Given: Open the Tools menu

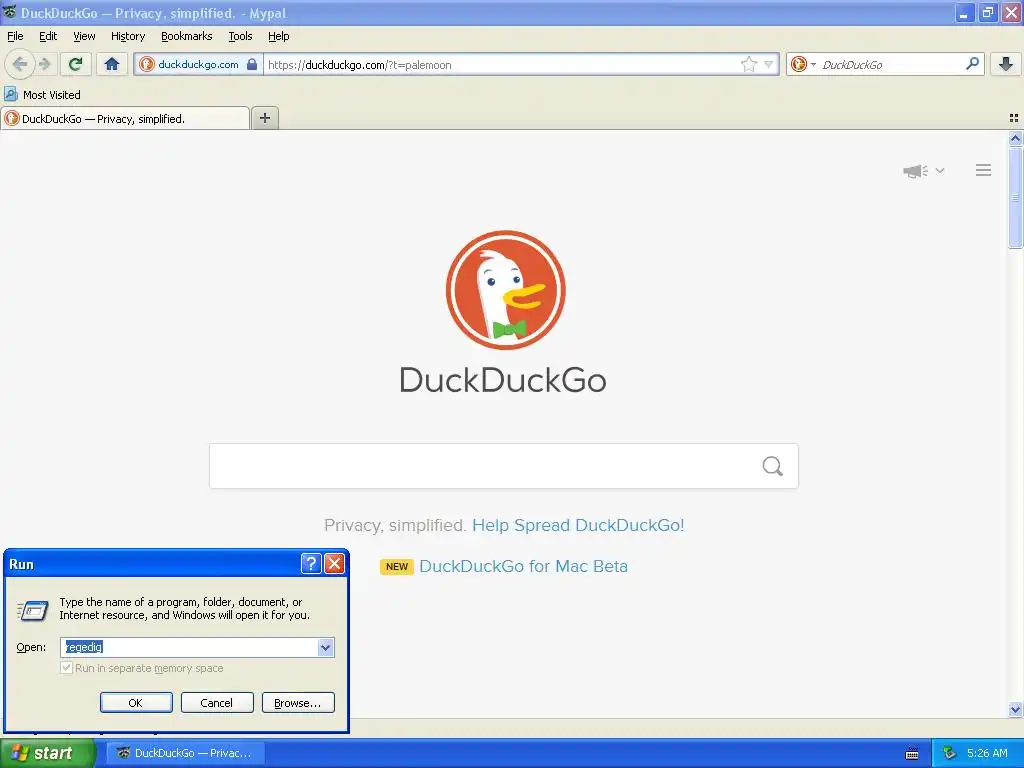Looking at the screenshot, I should pyautogui.click(x=240, y=37).
